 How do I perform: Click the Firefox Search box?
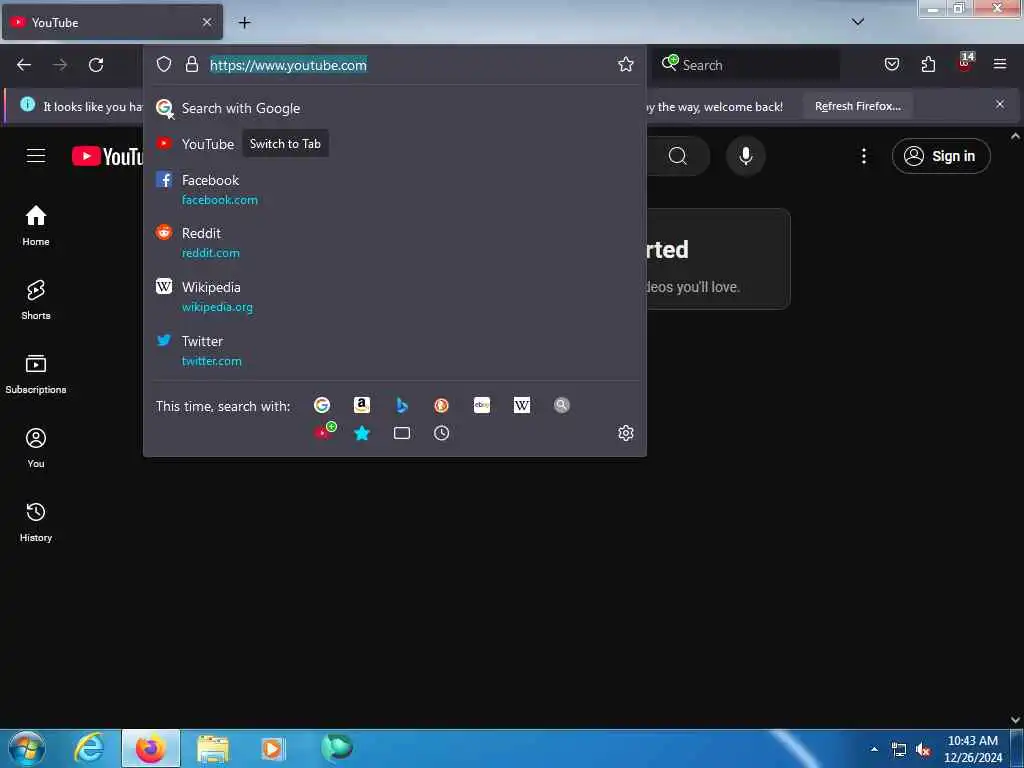coord(747,65)
